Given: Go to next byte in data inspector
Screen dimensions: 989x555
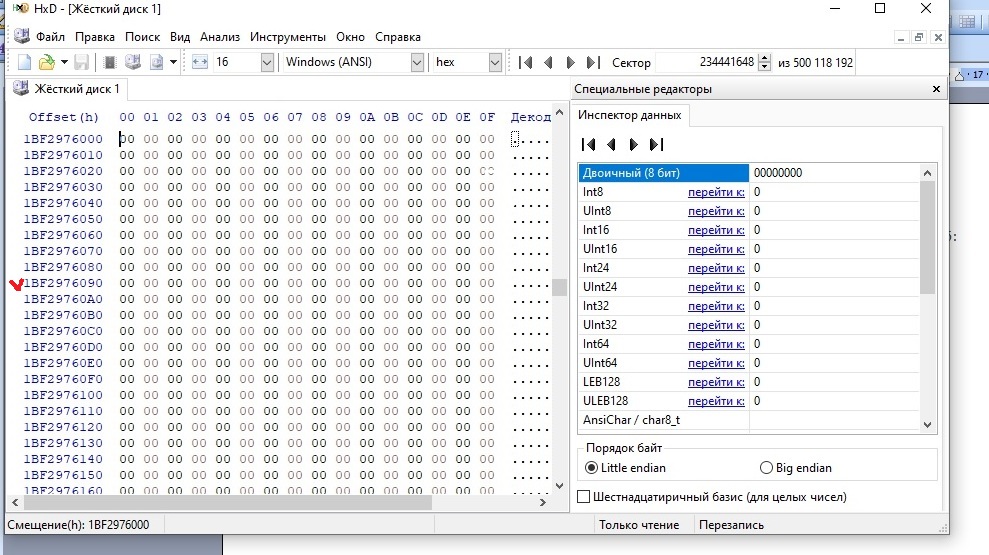Looking at the screenshot, I should (x=633, y=144).
